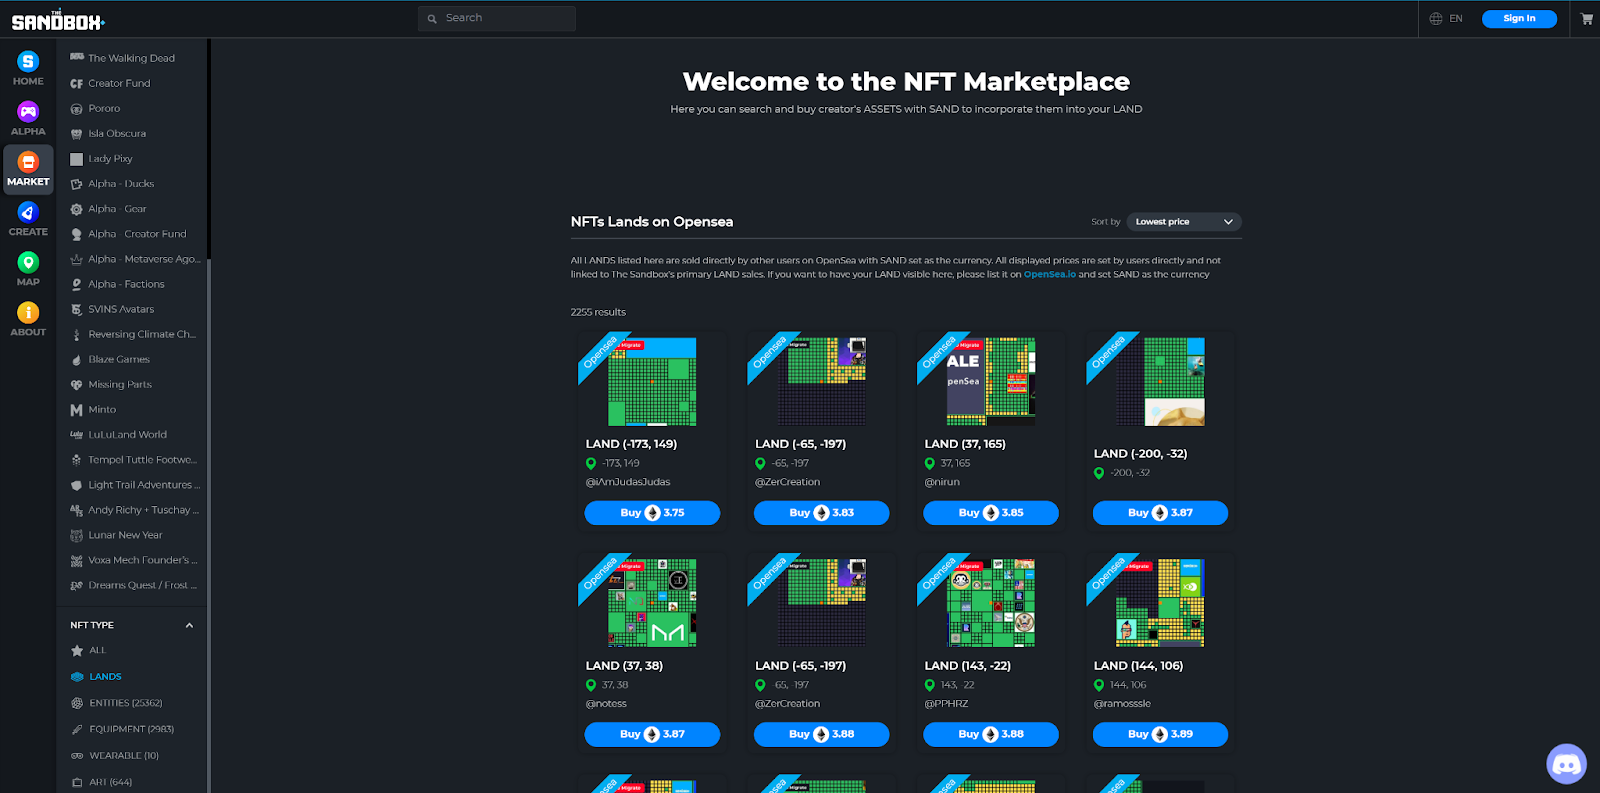
Task: Open the Home section icon
Action: click(28, 62)
